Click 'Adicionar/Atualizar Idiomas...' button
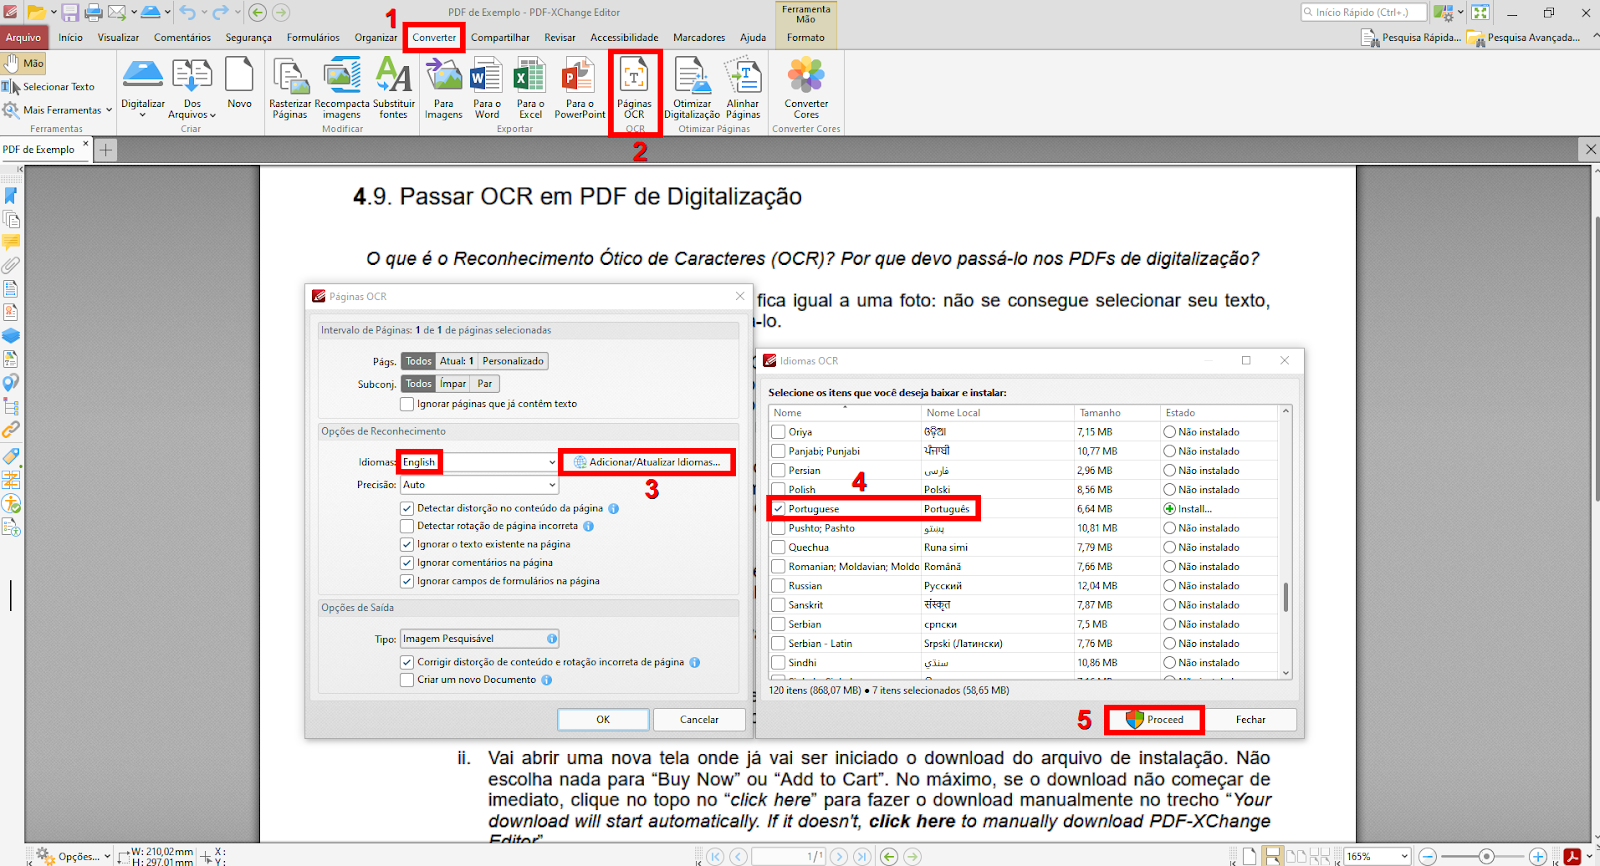This screenshot has width=1600, height=866. [647, 462]
